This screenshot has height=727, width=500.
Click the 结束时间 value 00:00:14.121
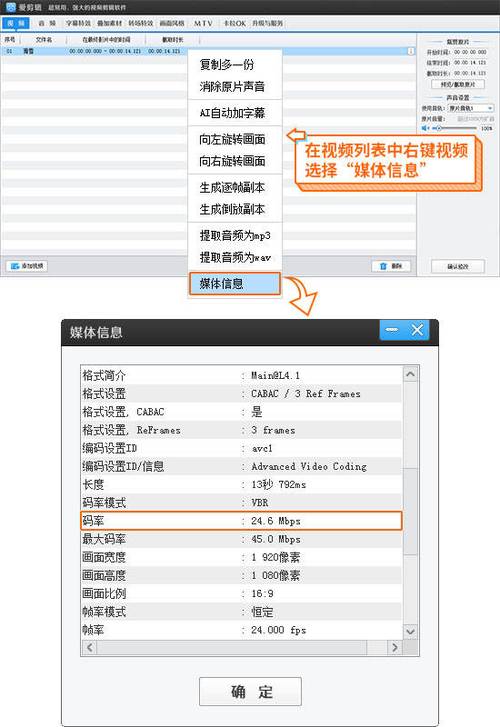click(x=470, y=63)
